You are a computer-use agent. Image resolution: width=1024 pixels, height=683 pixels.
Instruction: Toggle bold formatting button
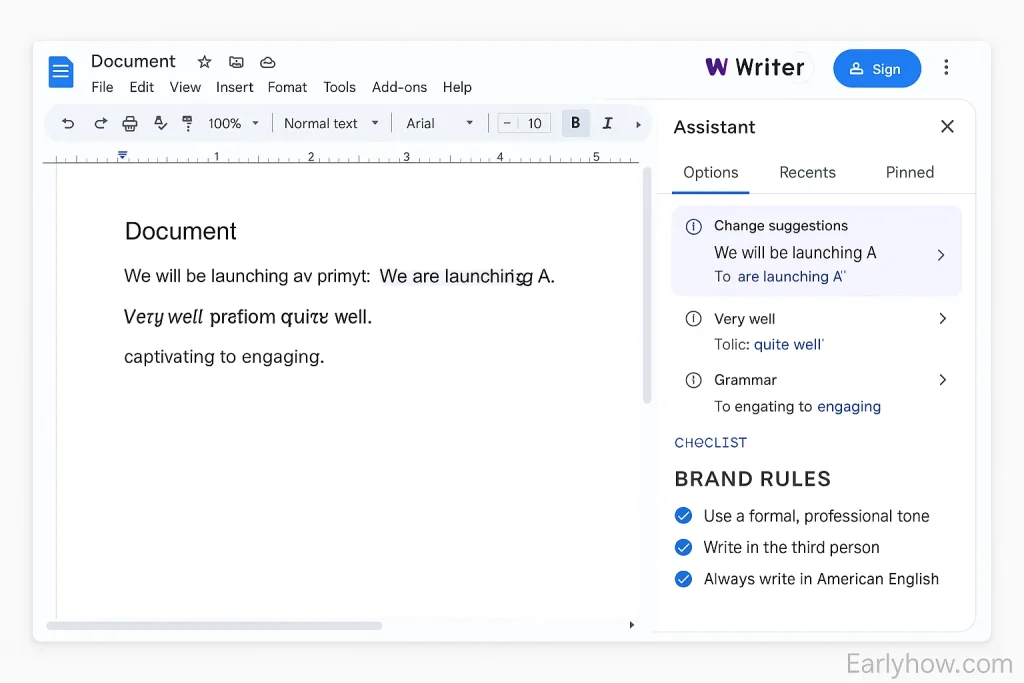click(575, 124)
